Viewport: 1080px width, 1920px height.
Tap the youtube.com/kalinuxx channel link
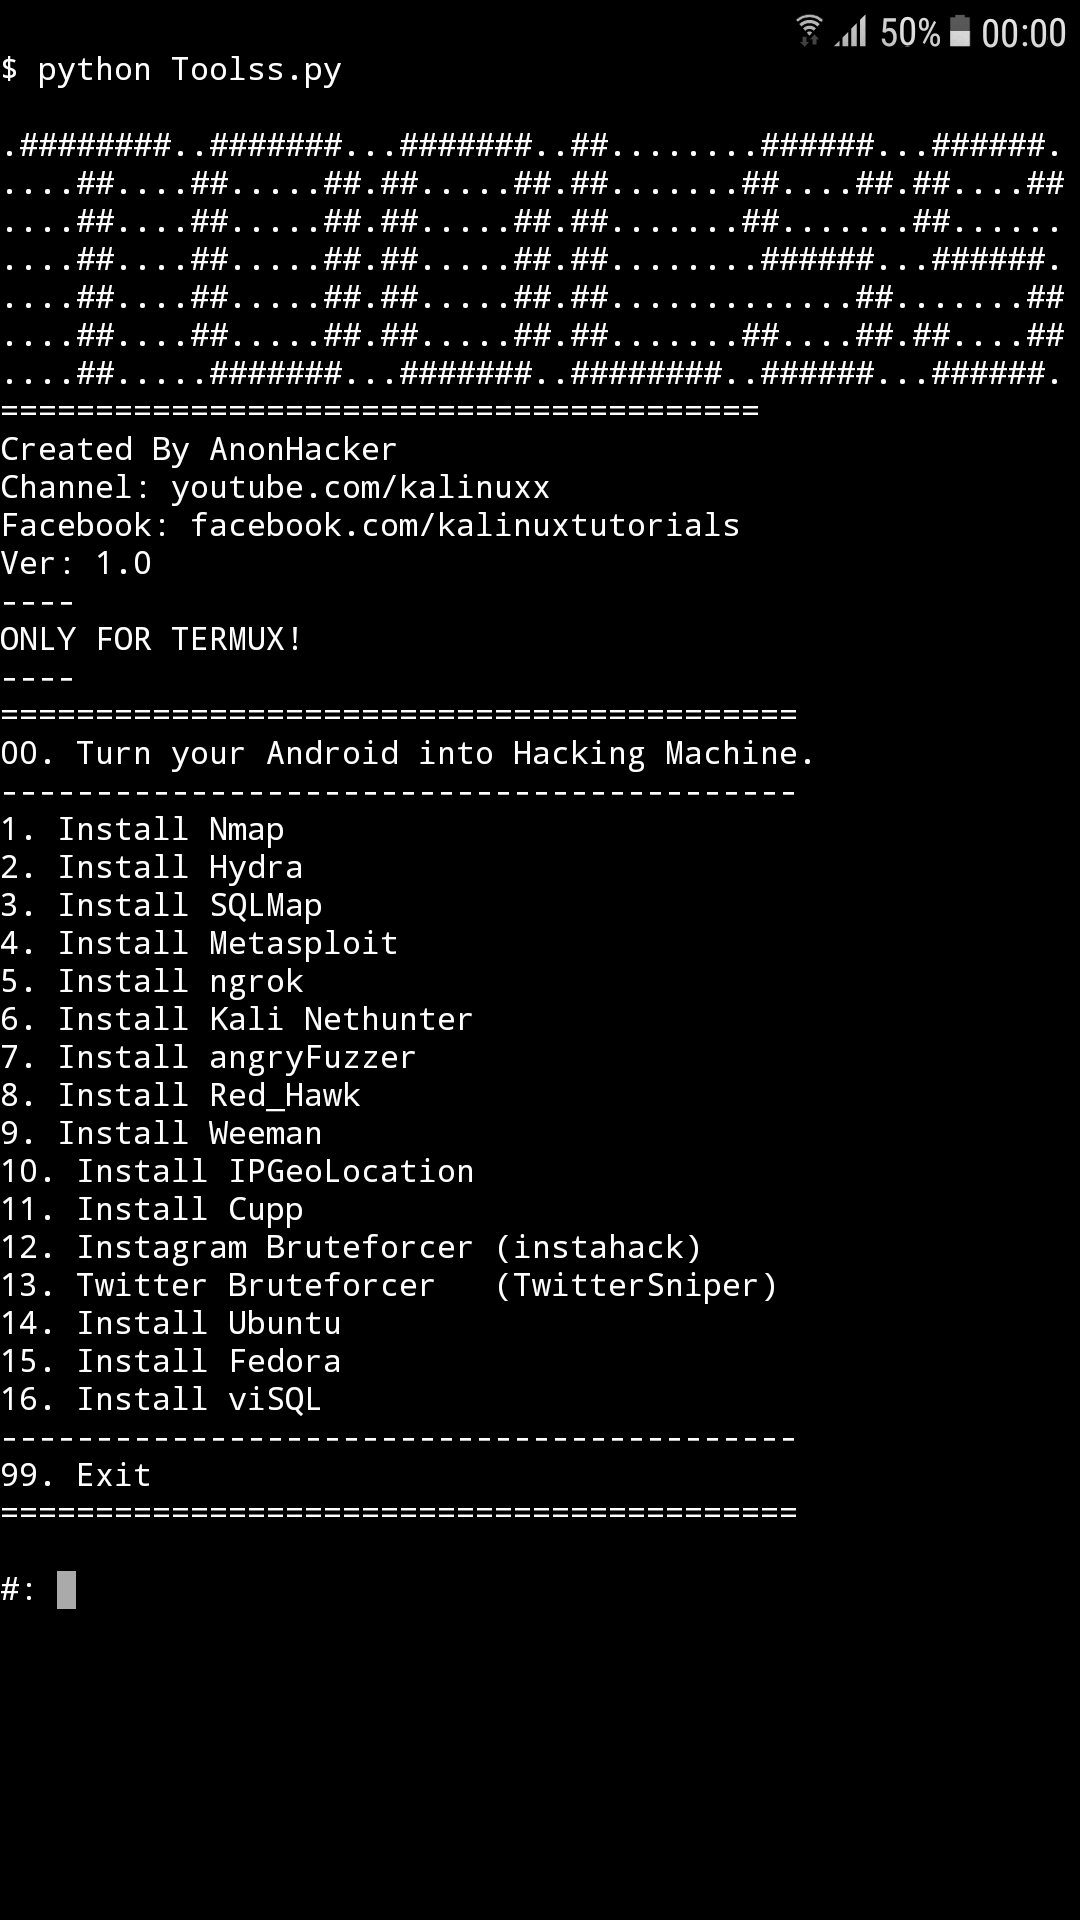360,487
